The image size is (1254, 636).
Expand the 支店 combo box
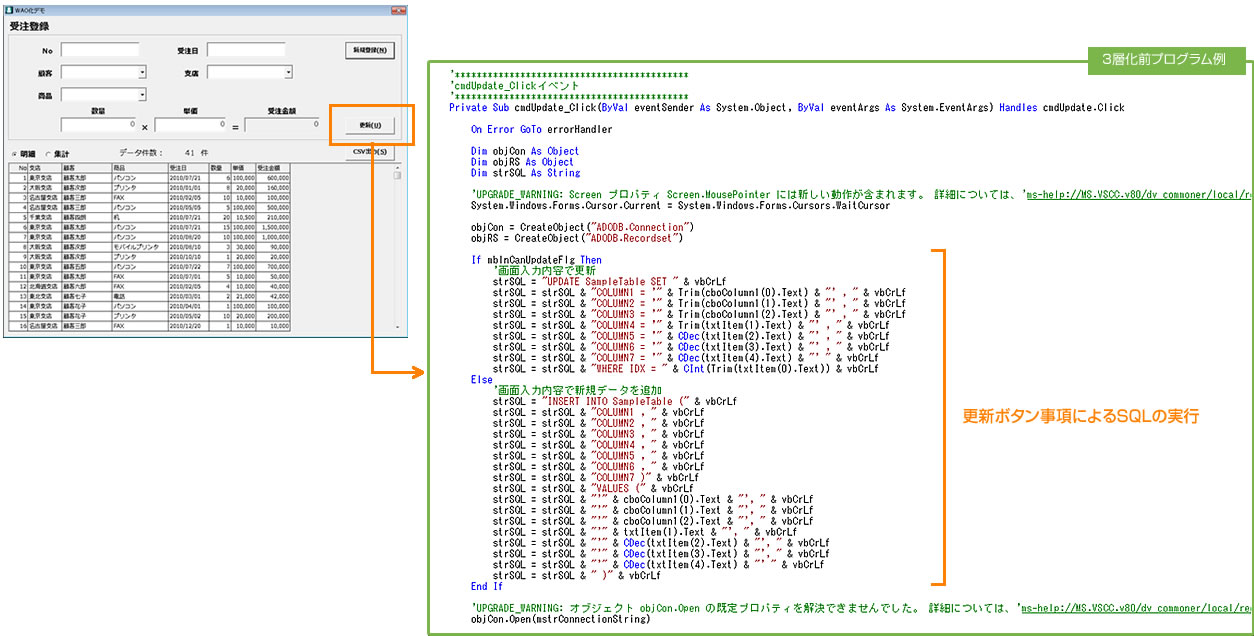(x=288, y=72)
